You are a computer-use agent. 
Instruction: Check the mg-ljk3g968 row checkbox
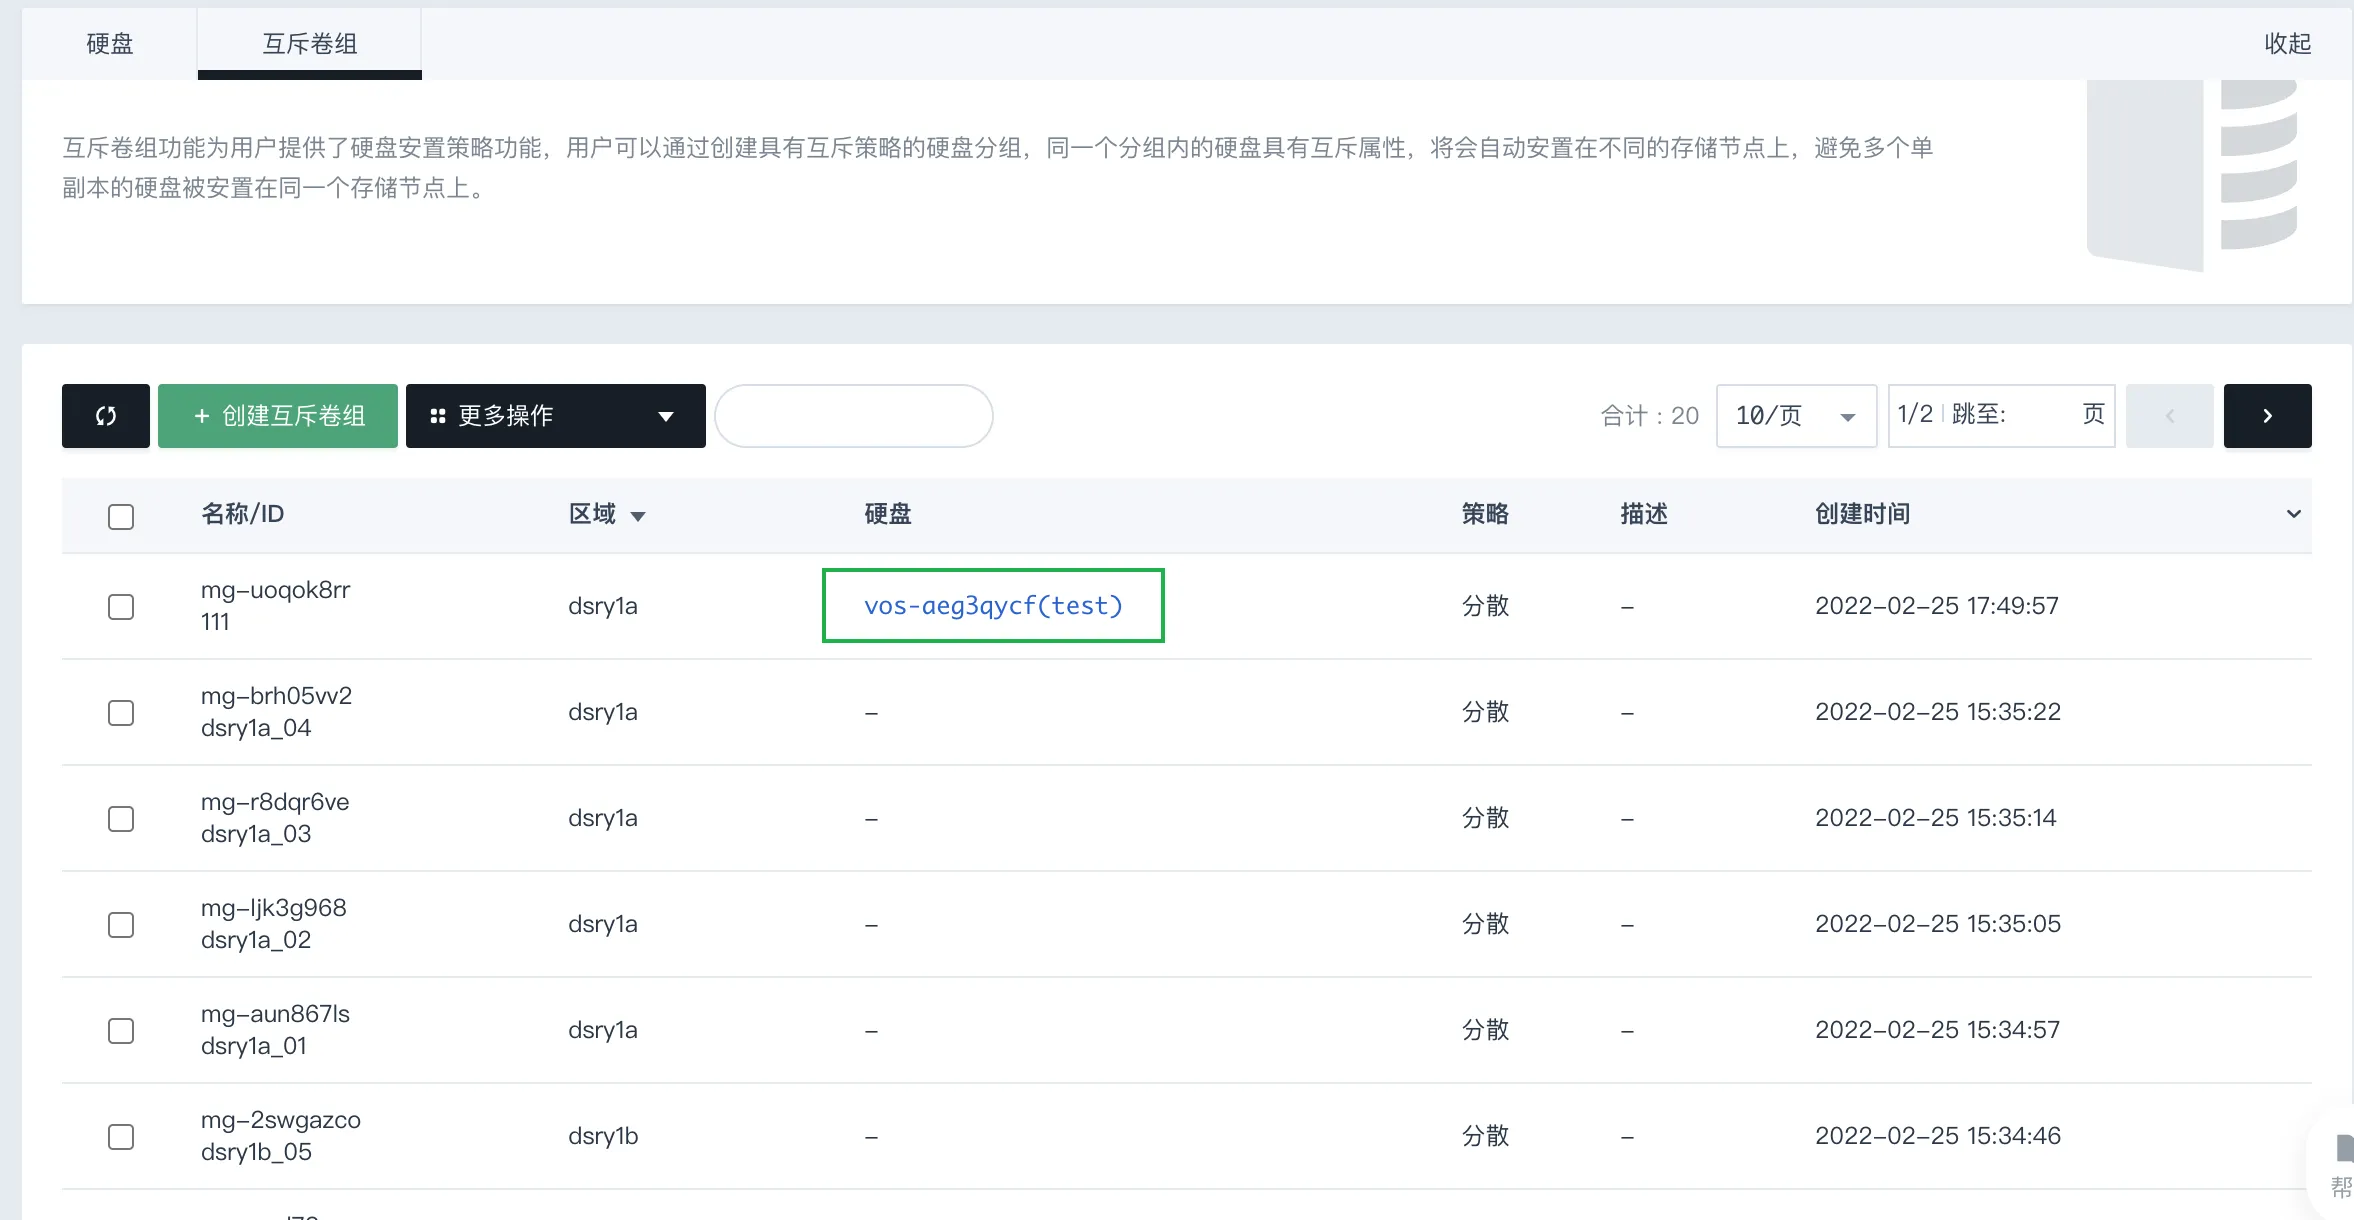121,925
